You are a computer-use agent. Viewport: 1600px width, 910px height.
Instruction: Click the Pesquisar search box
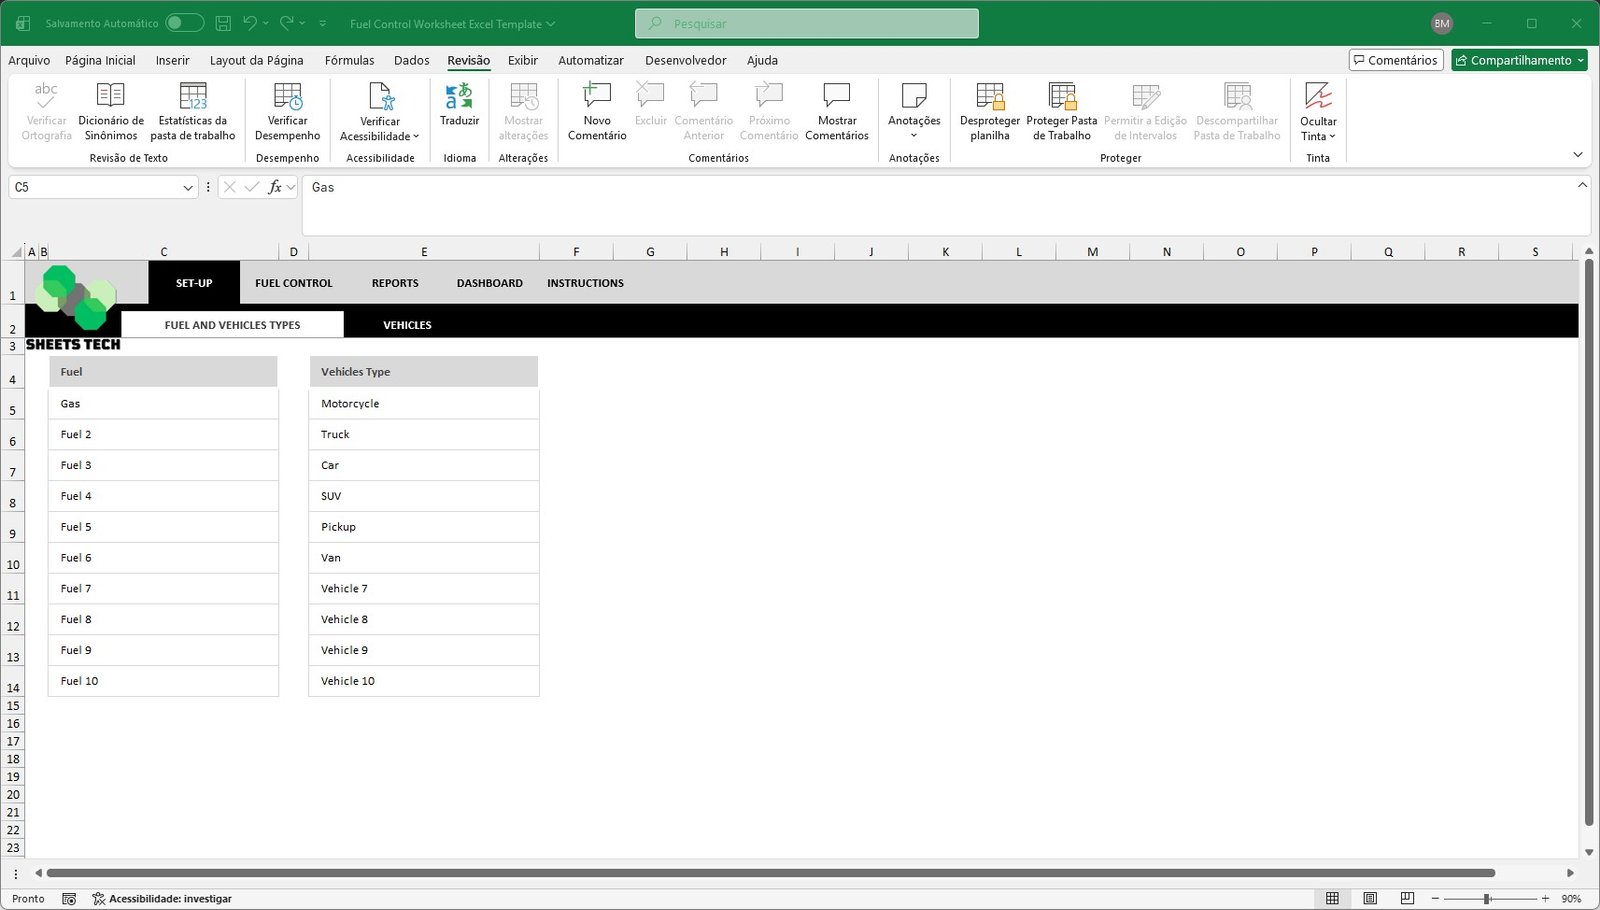[x=806, y=23]
